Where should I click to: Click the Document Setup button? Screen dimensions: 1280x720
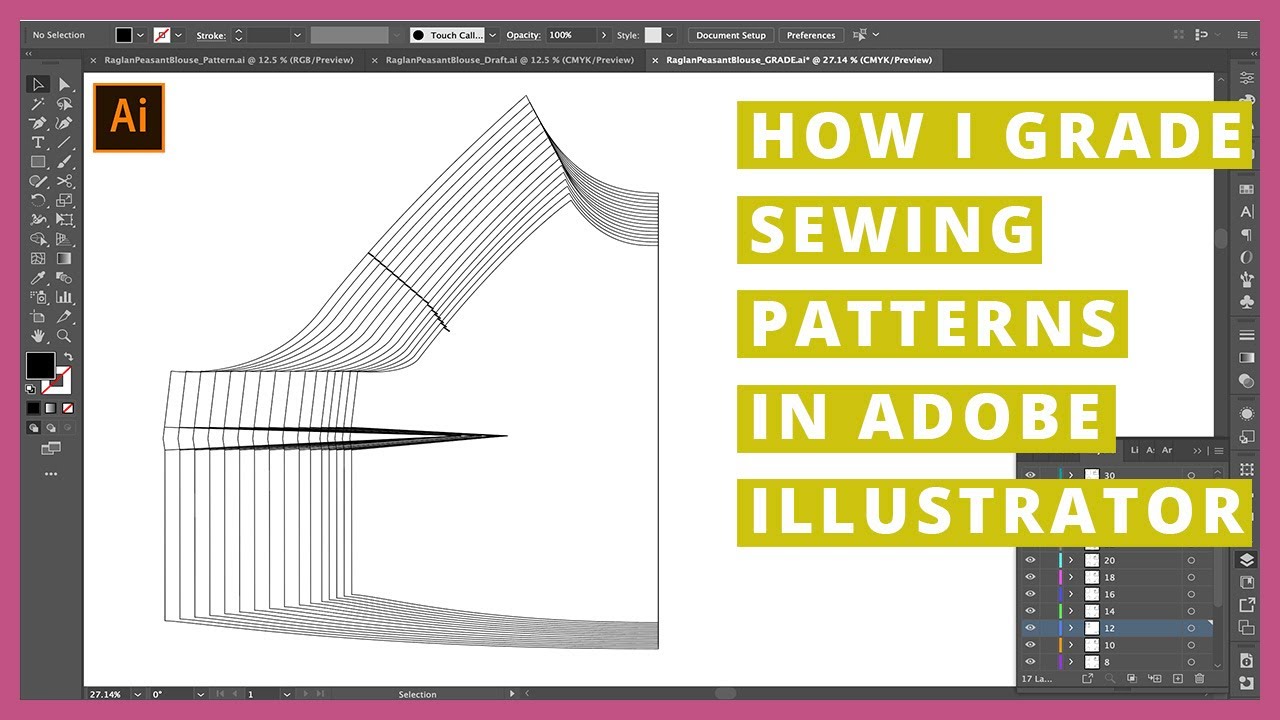[731, 35]
